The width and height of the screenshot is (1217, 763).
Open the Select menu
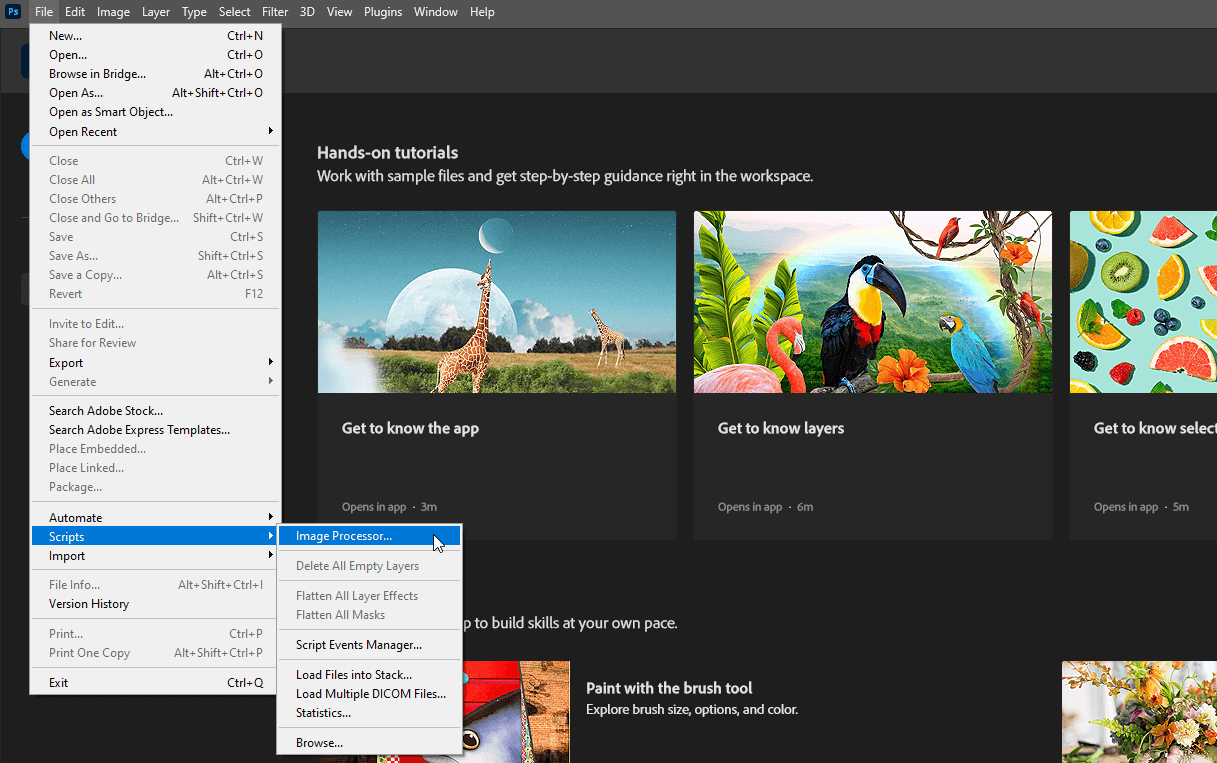tap(235, 12)
